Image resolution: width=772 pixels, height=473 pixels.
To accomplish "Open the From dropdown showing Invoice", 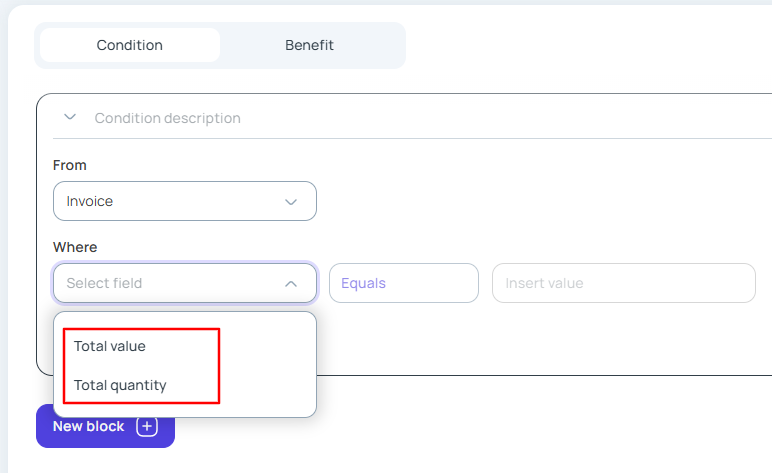I will click(184, 201).
